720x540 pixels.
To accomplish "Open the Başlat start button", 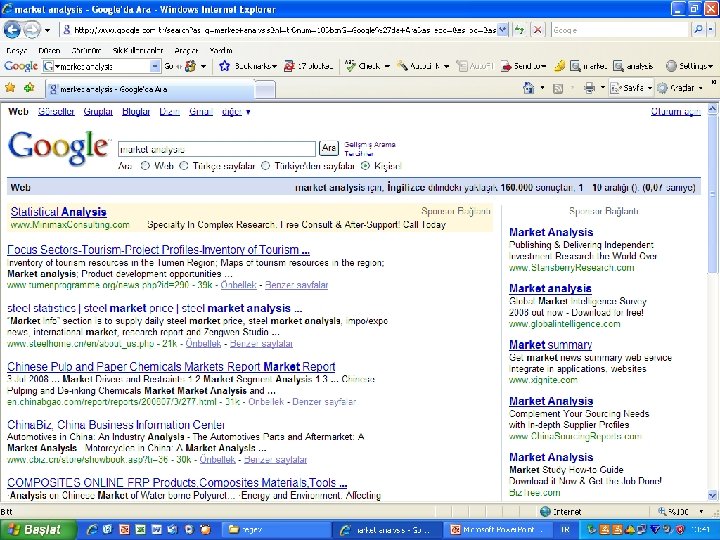I will point(39,529).
